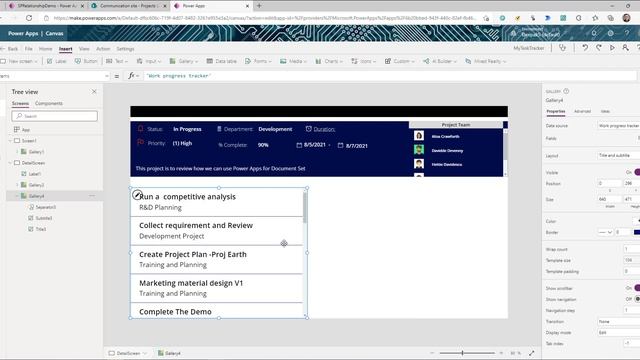Click the fit to window expand icon
Image resolution: width=640 pixels, height=360 pixels.
coord(531,353)
